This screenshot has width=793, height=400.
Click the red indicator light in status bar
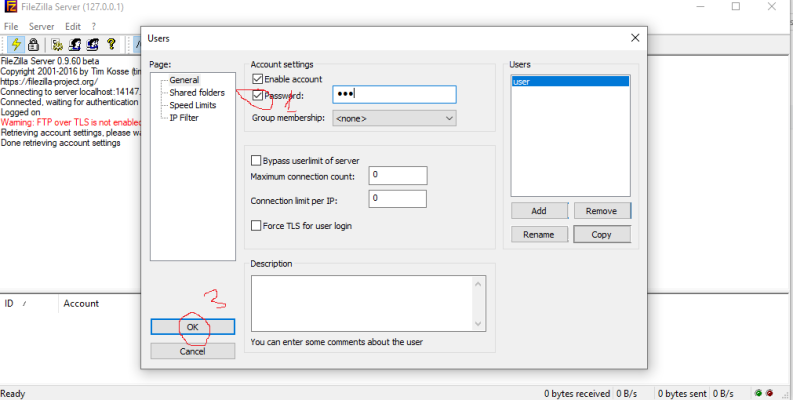(769, 393)
